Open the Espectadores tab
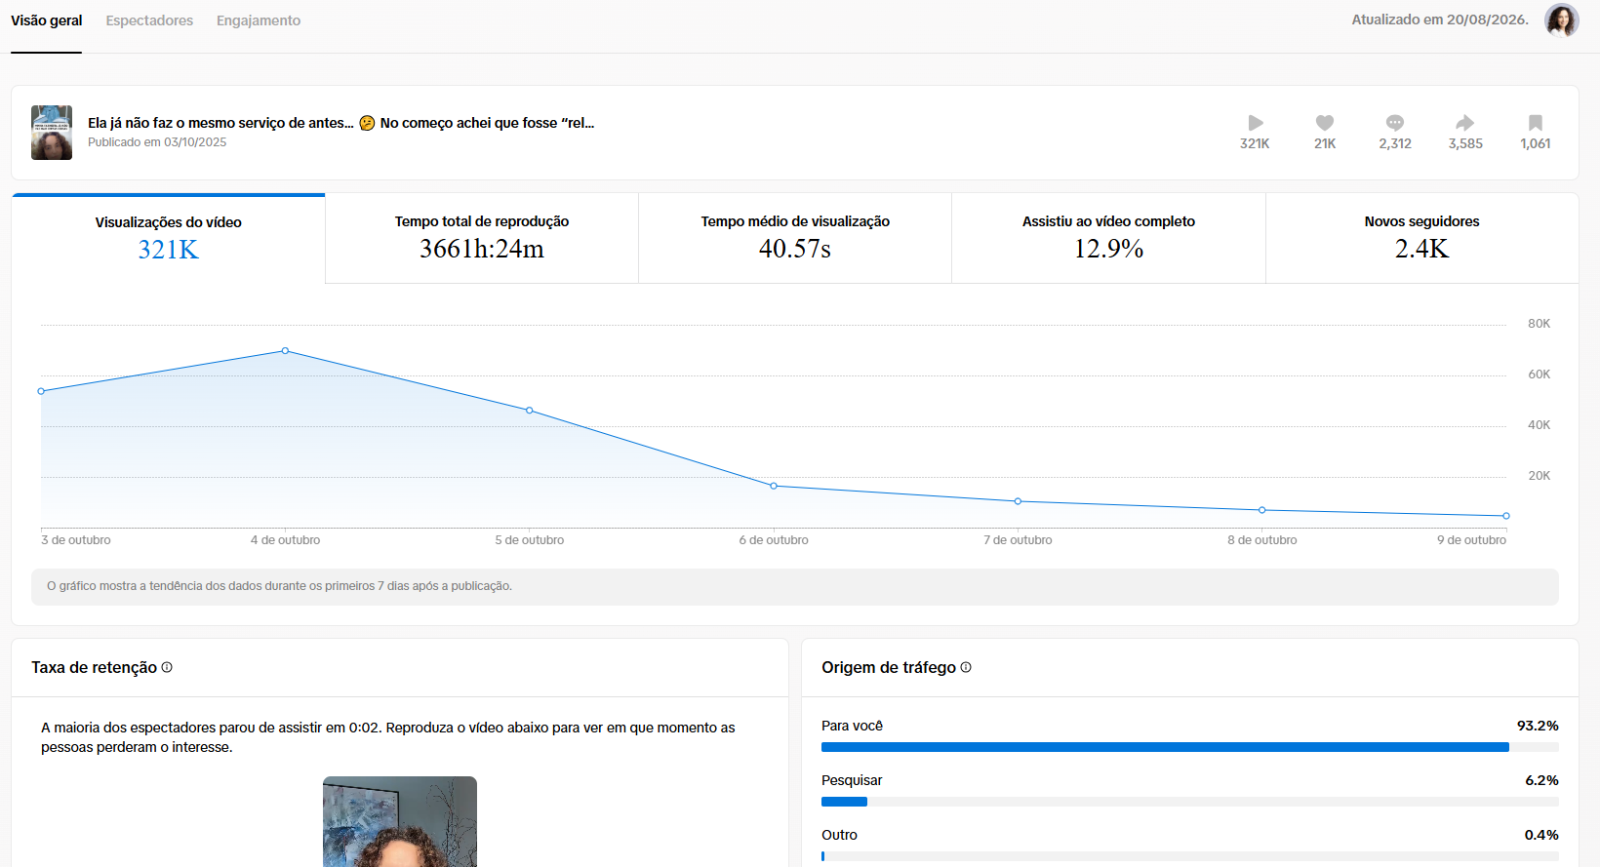This screenshot has width=1600, height=867. 149,21
